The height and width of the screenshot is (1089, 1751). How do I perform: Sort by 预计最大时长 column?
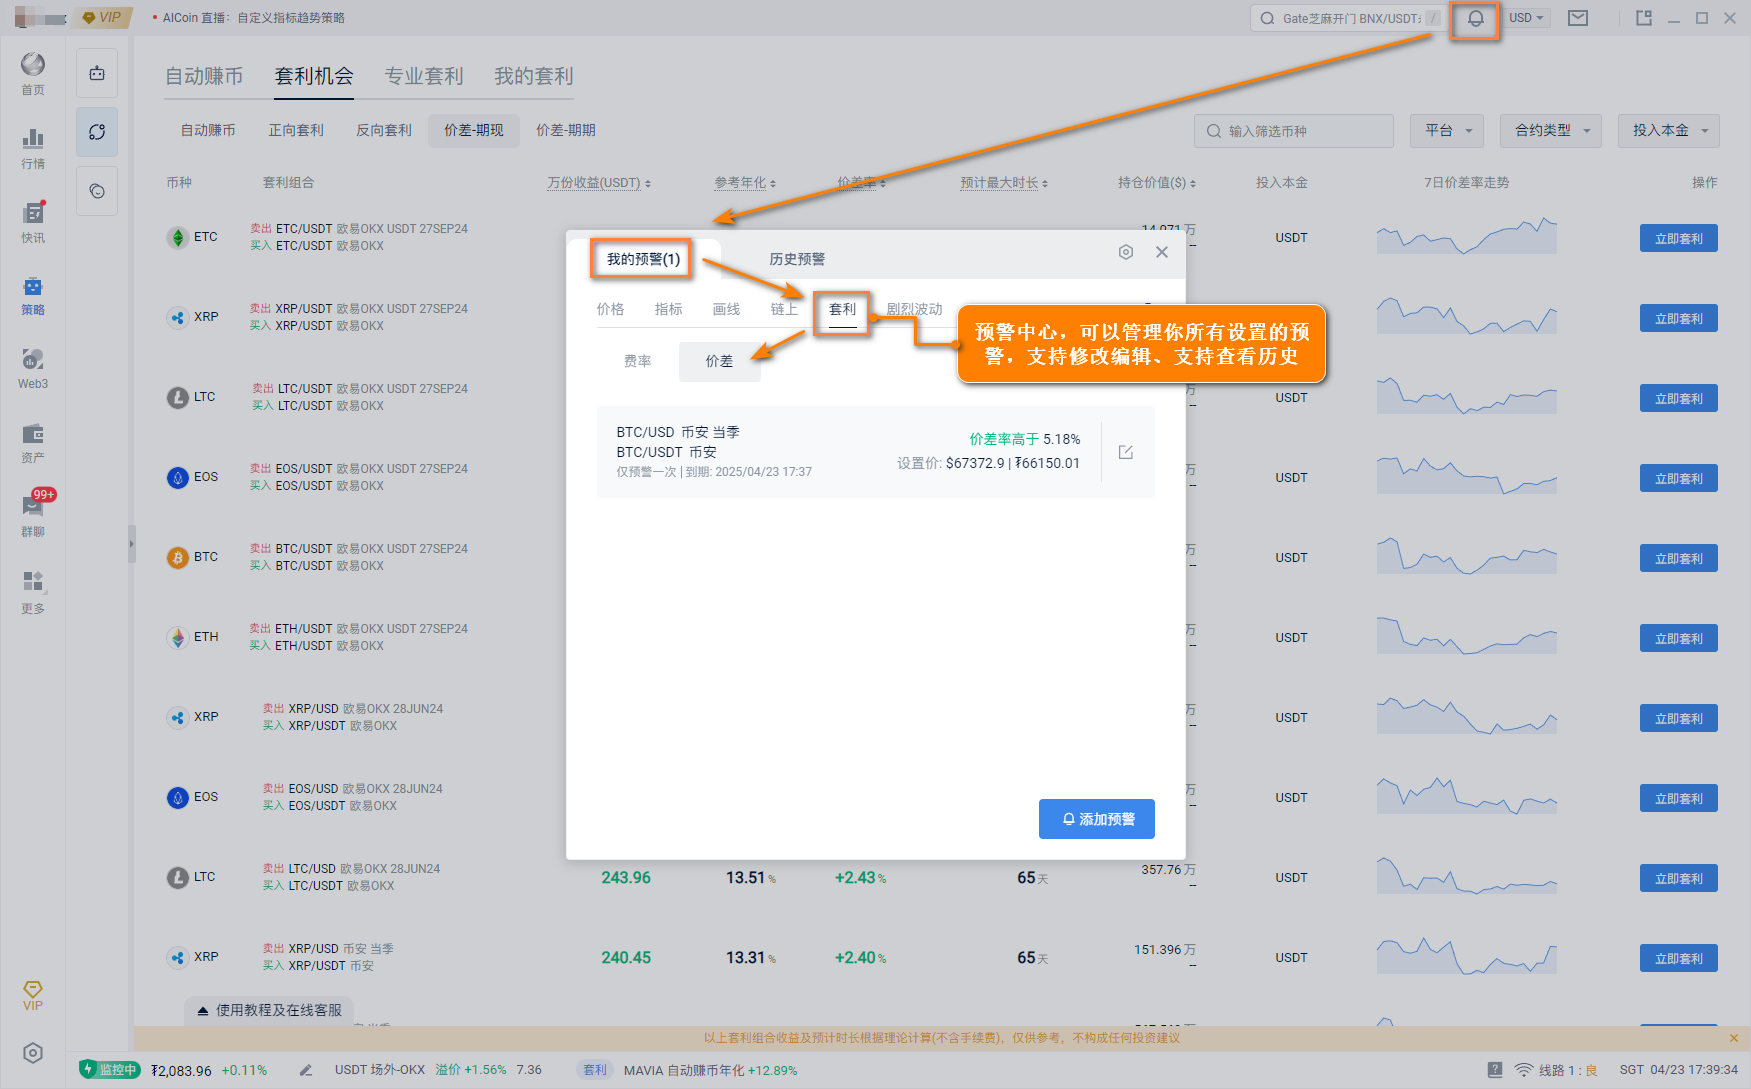tap(1004, 183)
